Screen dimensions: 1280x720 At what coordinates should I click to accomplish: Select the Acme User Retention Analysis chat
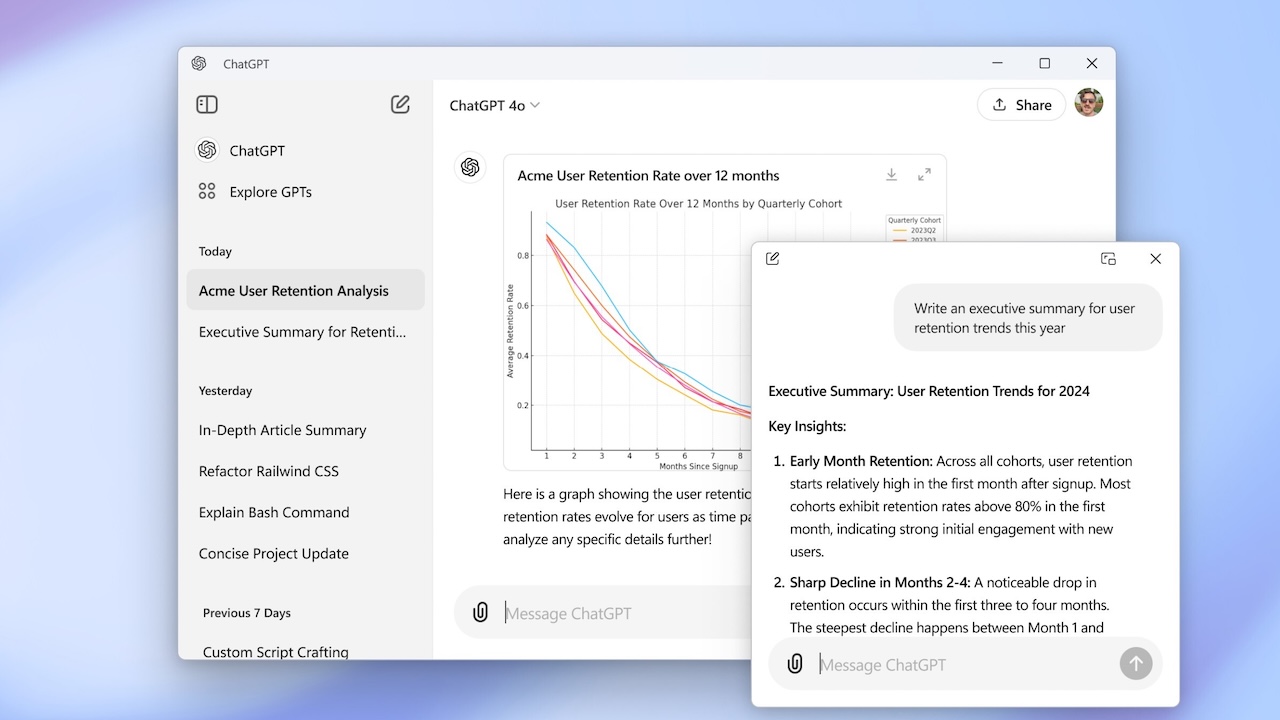[306, 291]
